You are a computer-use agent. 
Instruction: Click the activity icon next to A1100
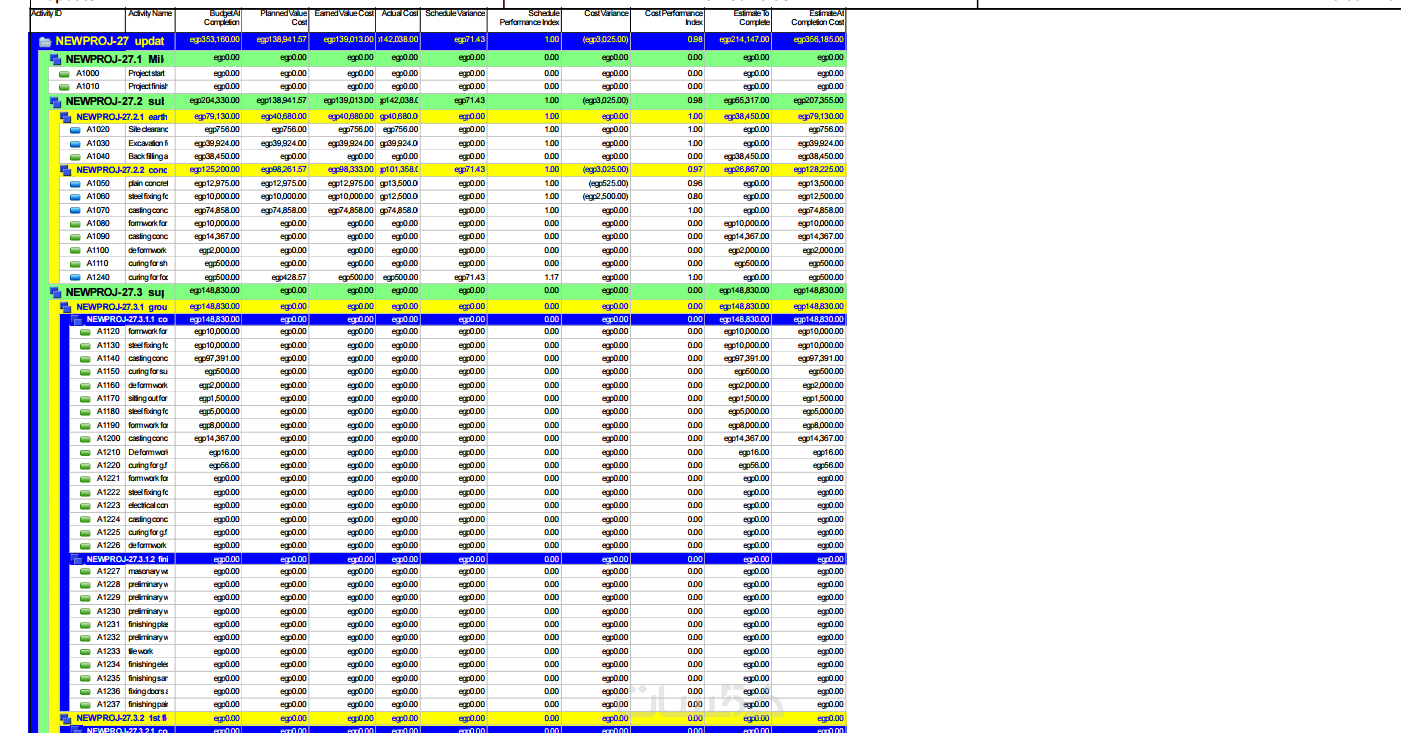point(74,251)
